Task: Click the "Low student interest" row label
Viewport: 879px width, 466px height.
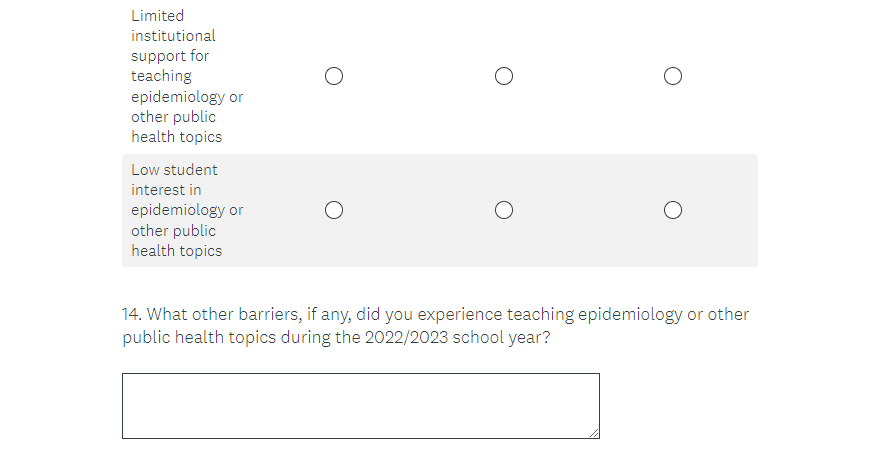Action: pos(187,210)
